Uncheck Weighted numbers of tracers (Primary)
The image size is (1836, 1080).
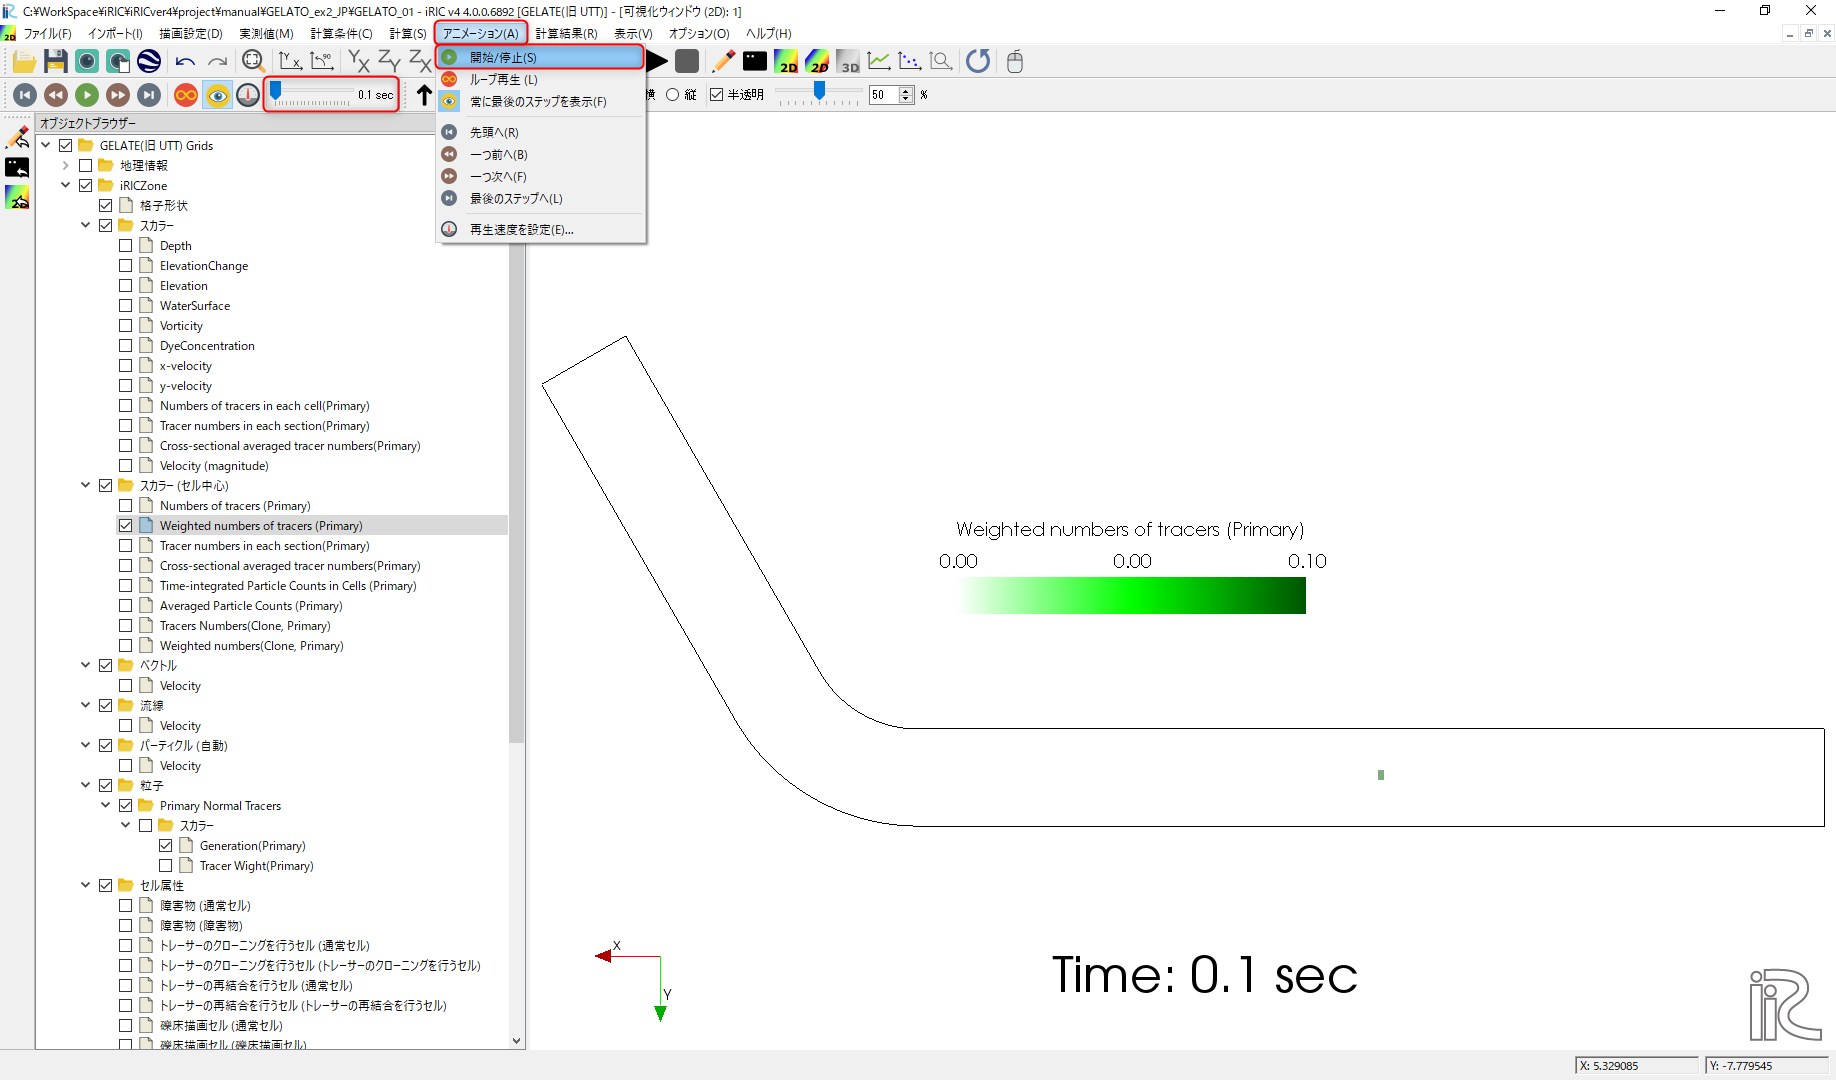click(126, 525)
